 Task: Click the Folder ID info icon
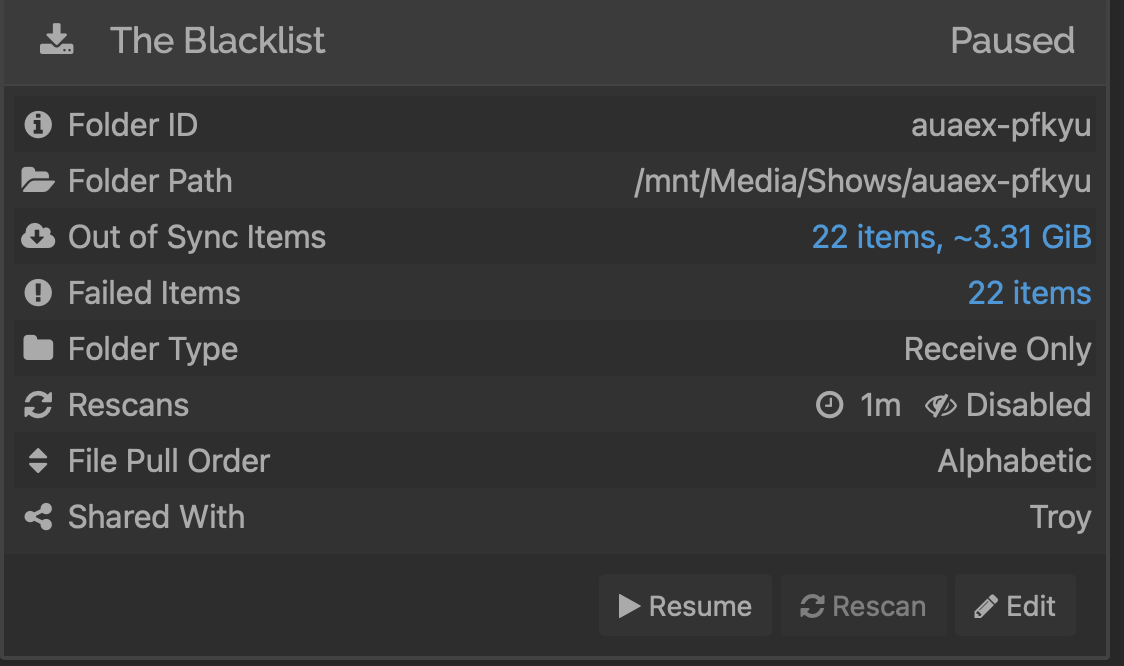point(38,125)
